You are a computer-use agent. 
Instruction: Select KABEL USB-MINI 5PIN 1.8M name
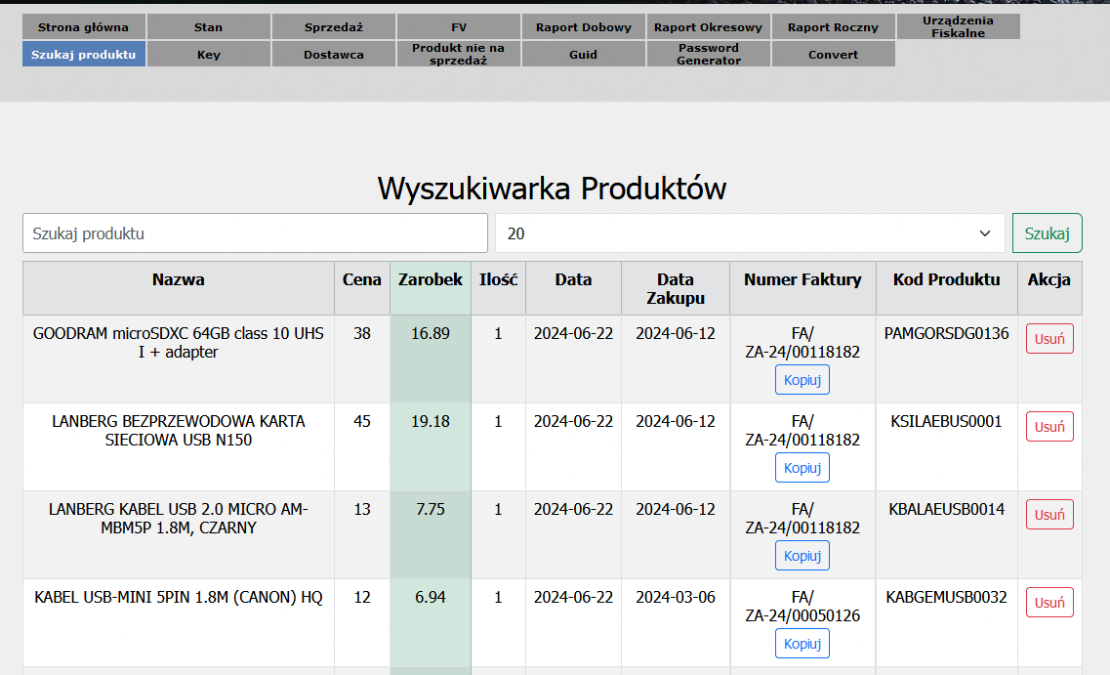pos(178,597)
